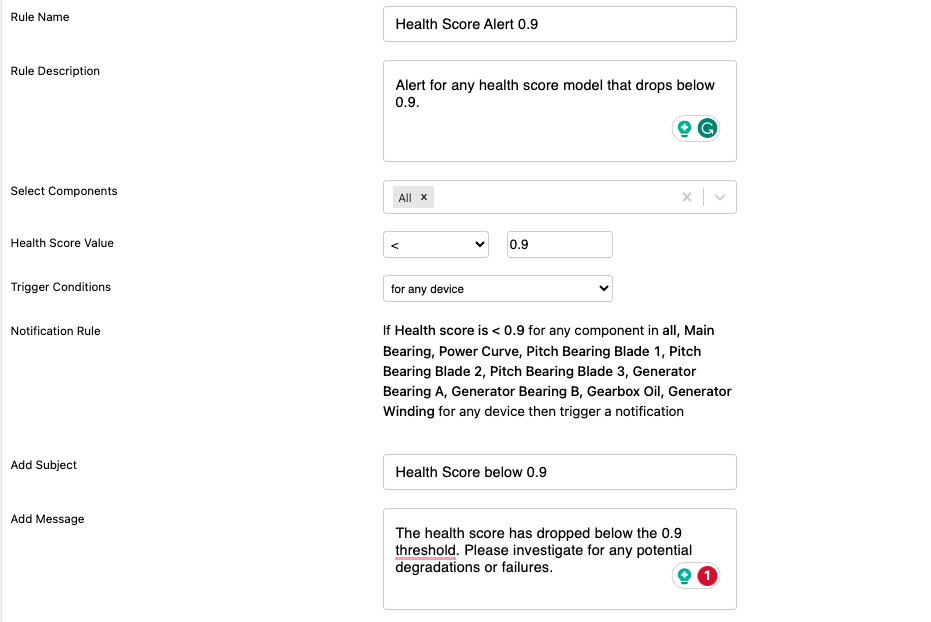Expand the Select Components dropdown chevron

point(720,197)
